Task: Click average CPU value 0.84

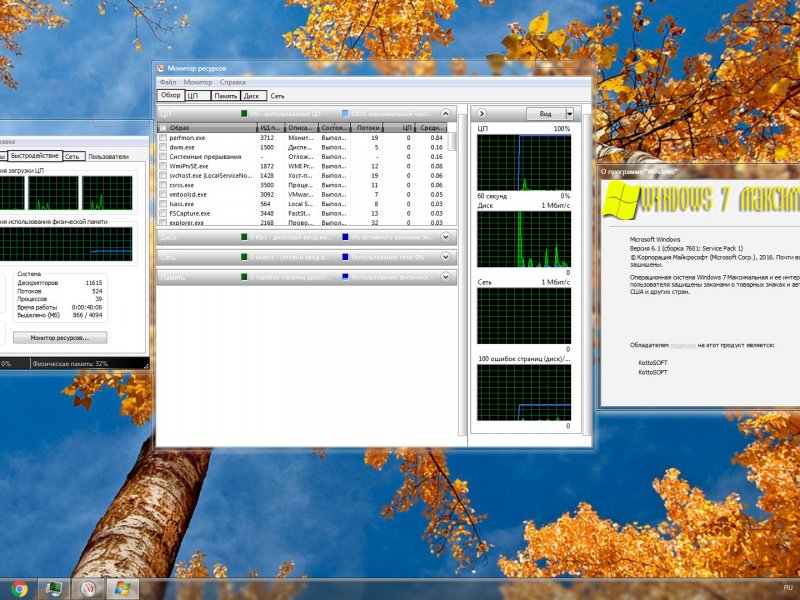Action: [436, 138]
